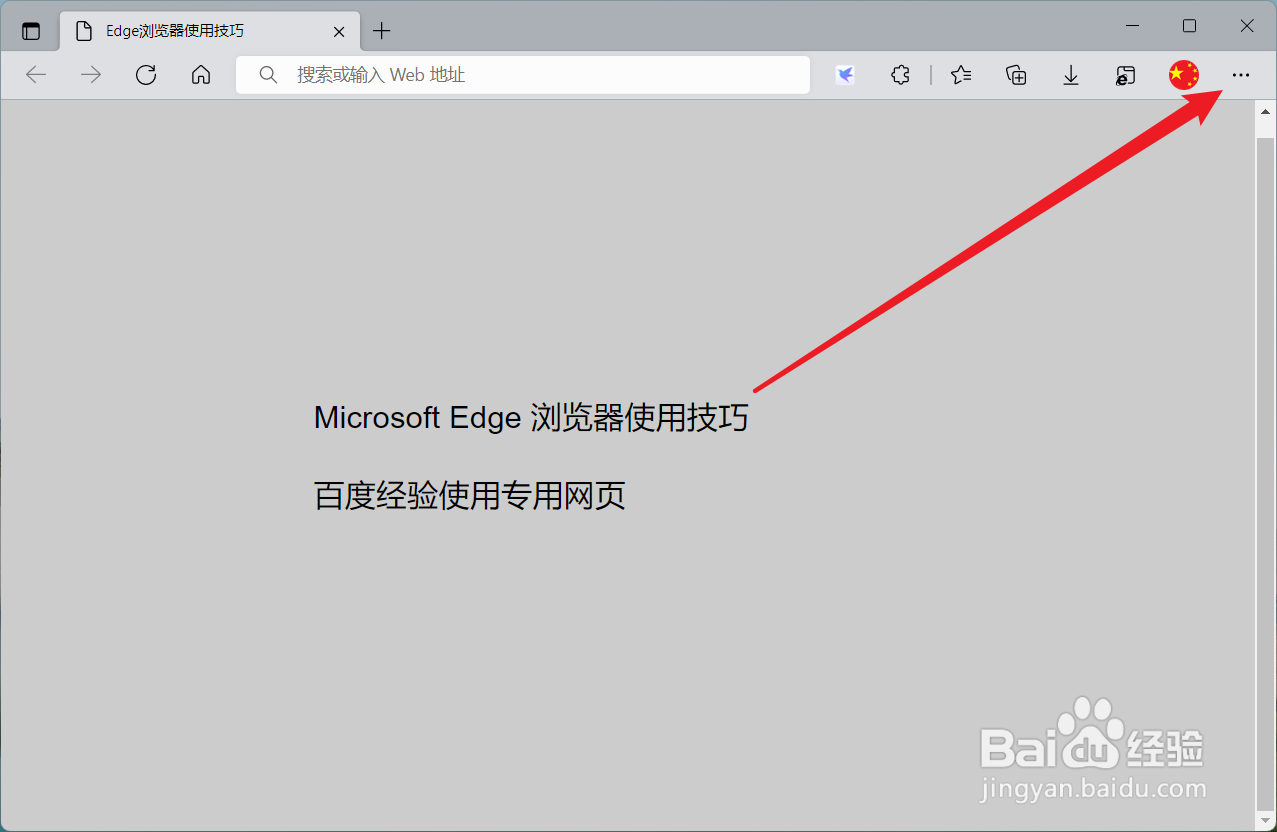The height and width of the screenshot is (832, 1277).
Task: Open the home page
Action: 201,75
